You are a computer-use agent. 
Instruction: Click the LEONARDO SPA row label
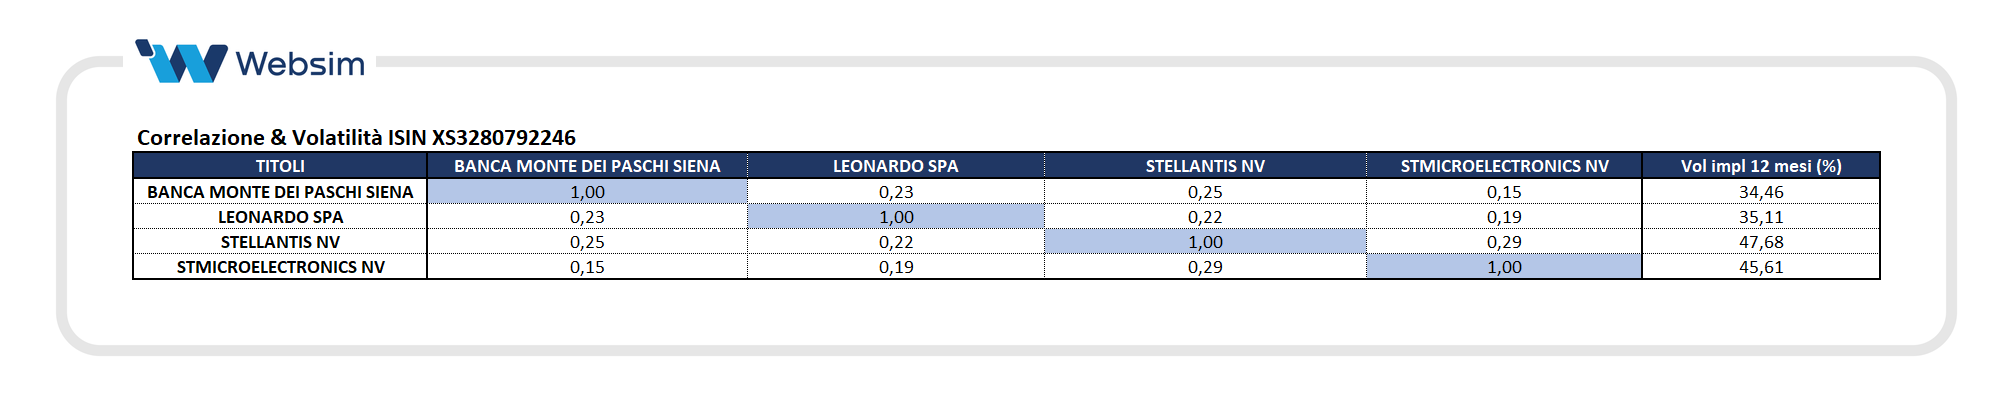coord(280,217)
